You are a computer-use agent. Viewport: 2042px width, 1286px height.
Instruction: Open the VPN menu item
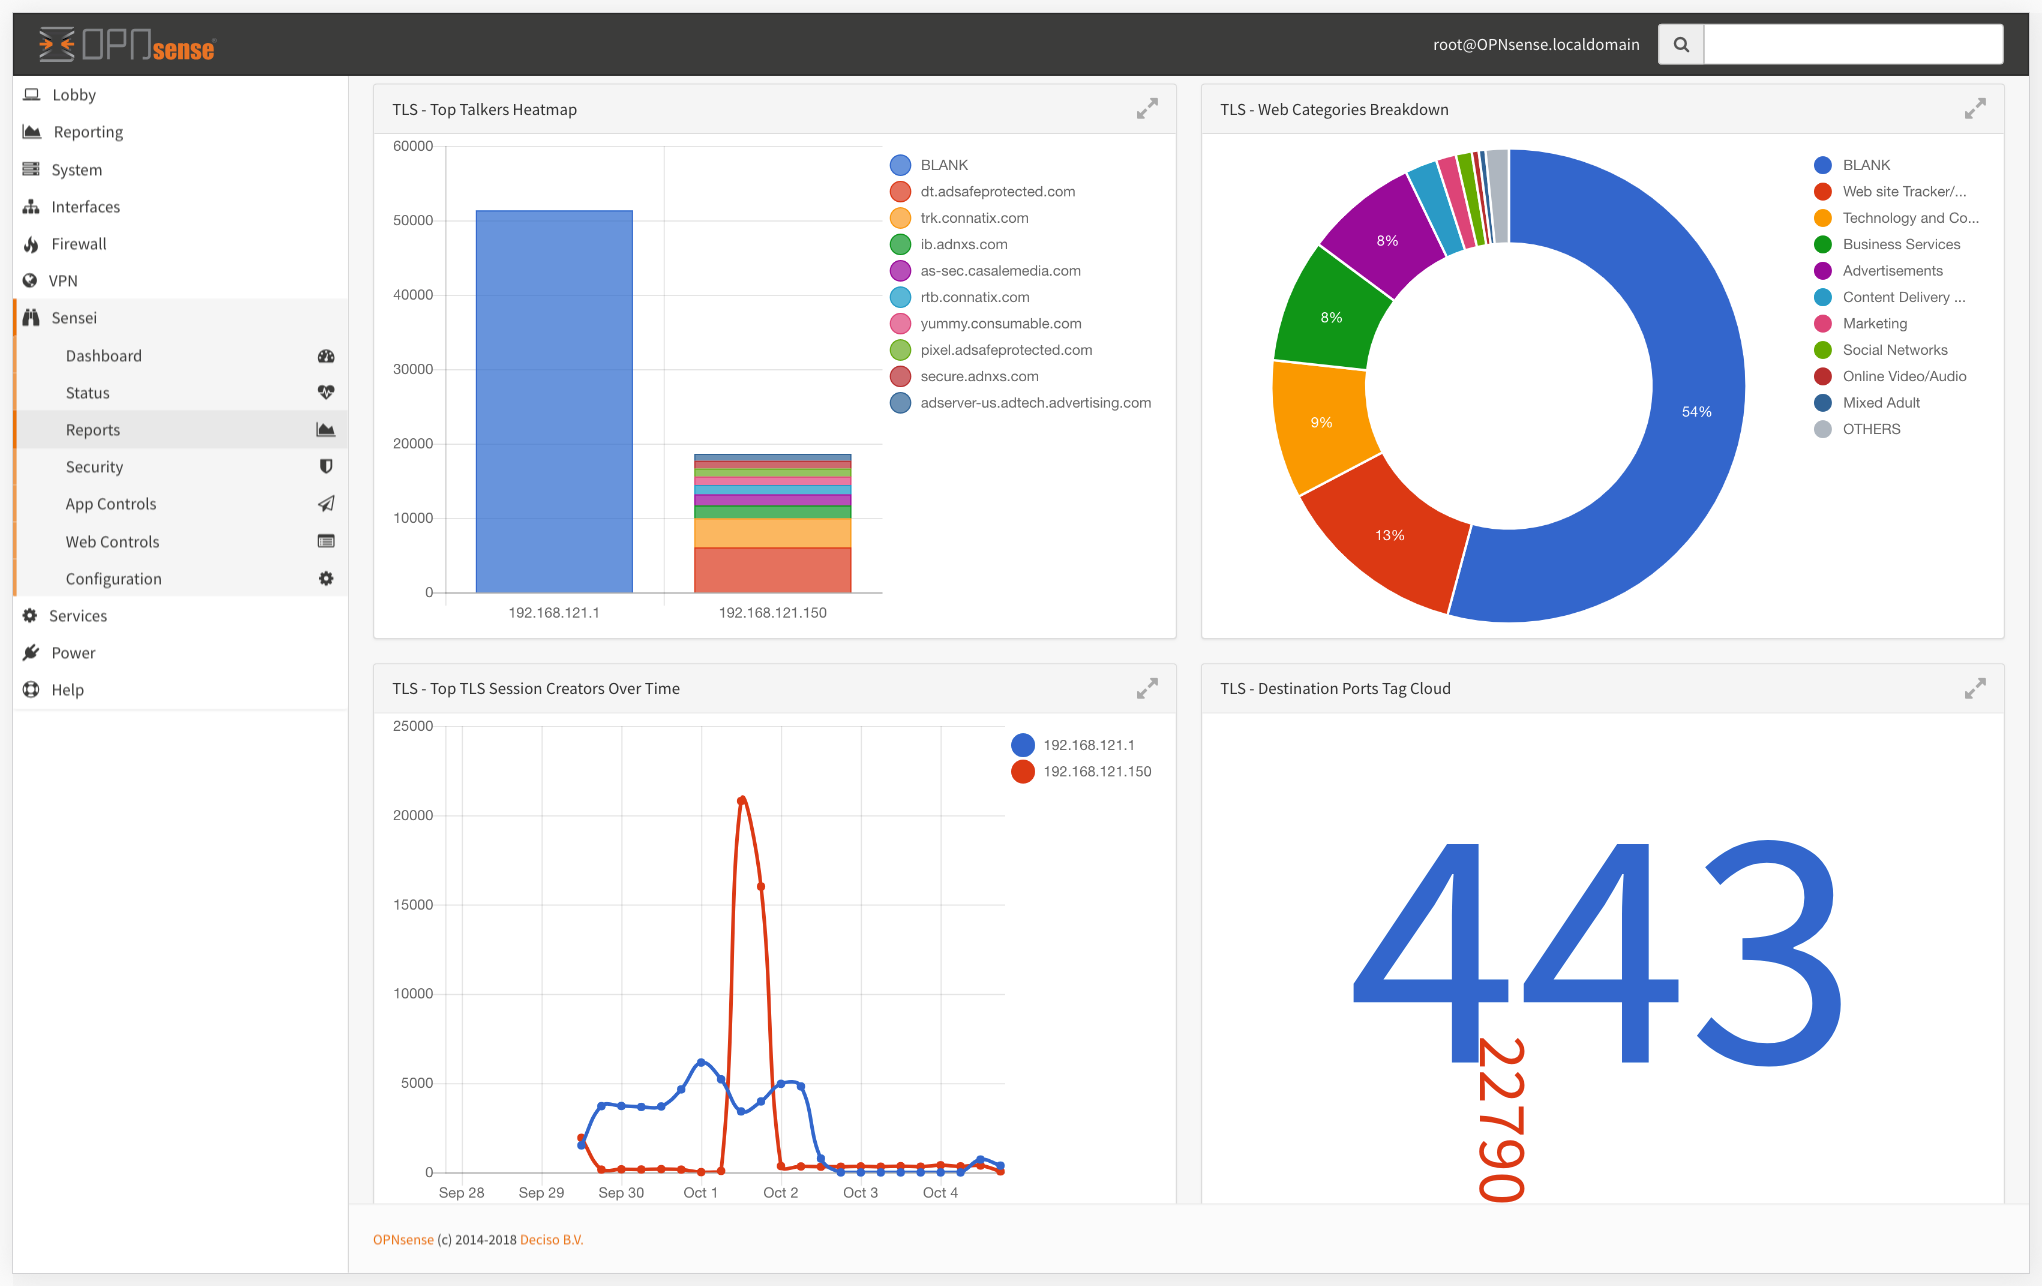pyautogui.click(x=63, y=280)
